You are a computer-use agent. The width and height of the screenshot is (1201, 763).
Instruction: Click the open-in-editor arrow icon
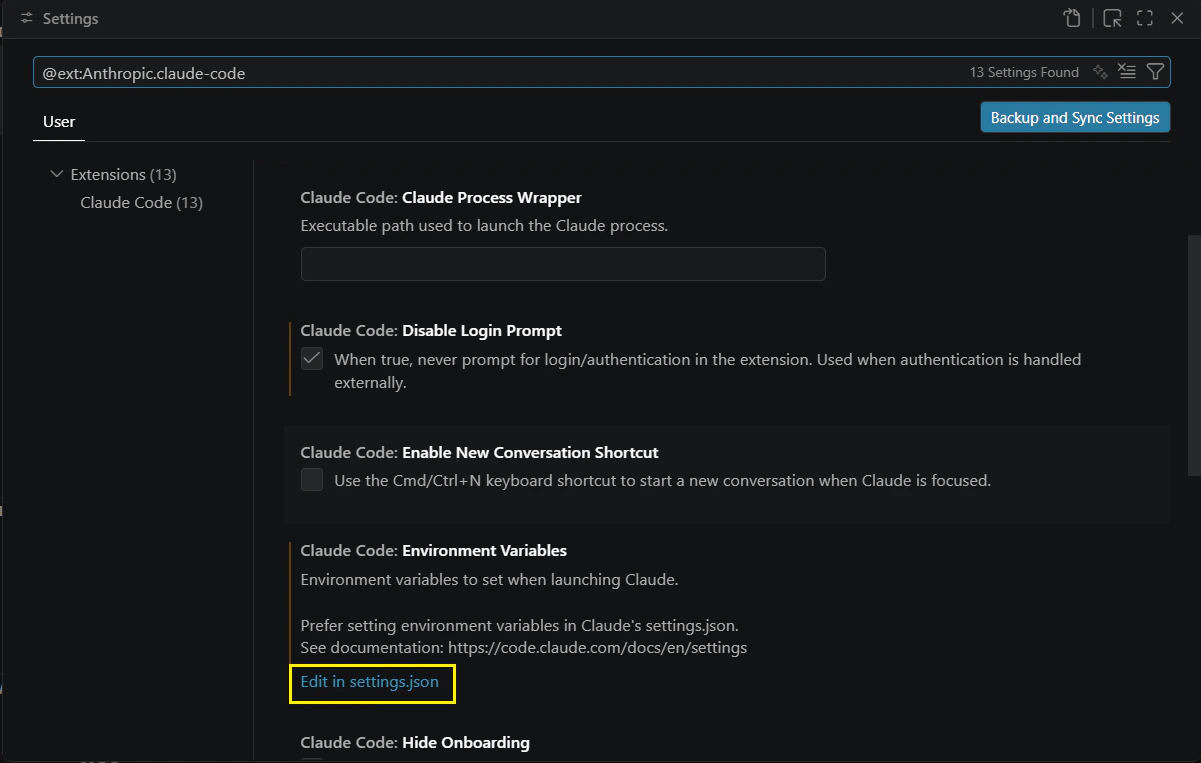tap(1111, 18)
